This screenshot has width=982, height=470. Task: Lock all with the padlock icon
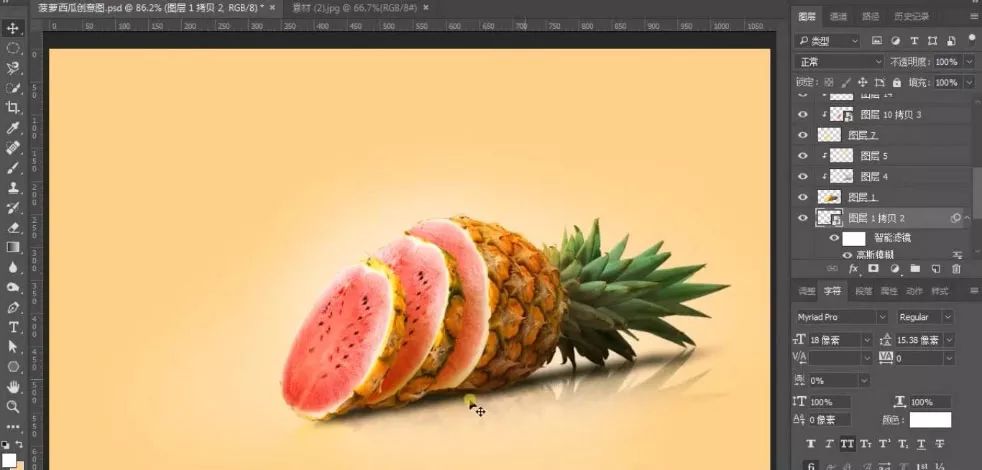tap(897, 82)
